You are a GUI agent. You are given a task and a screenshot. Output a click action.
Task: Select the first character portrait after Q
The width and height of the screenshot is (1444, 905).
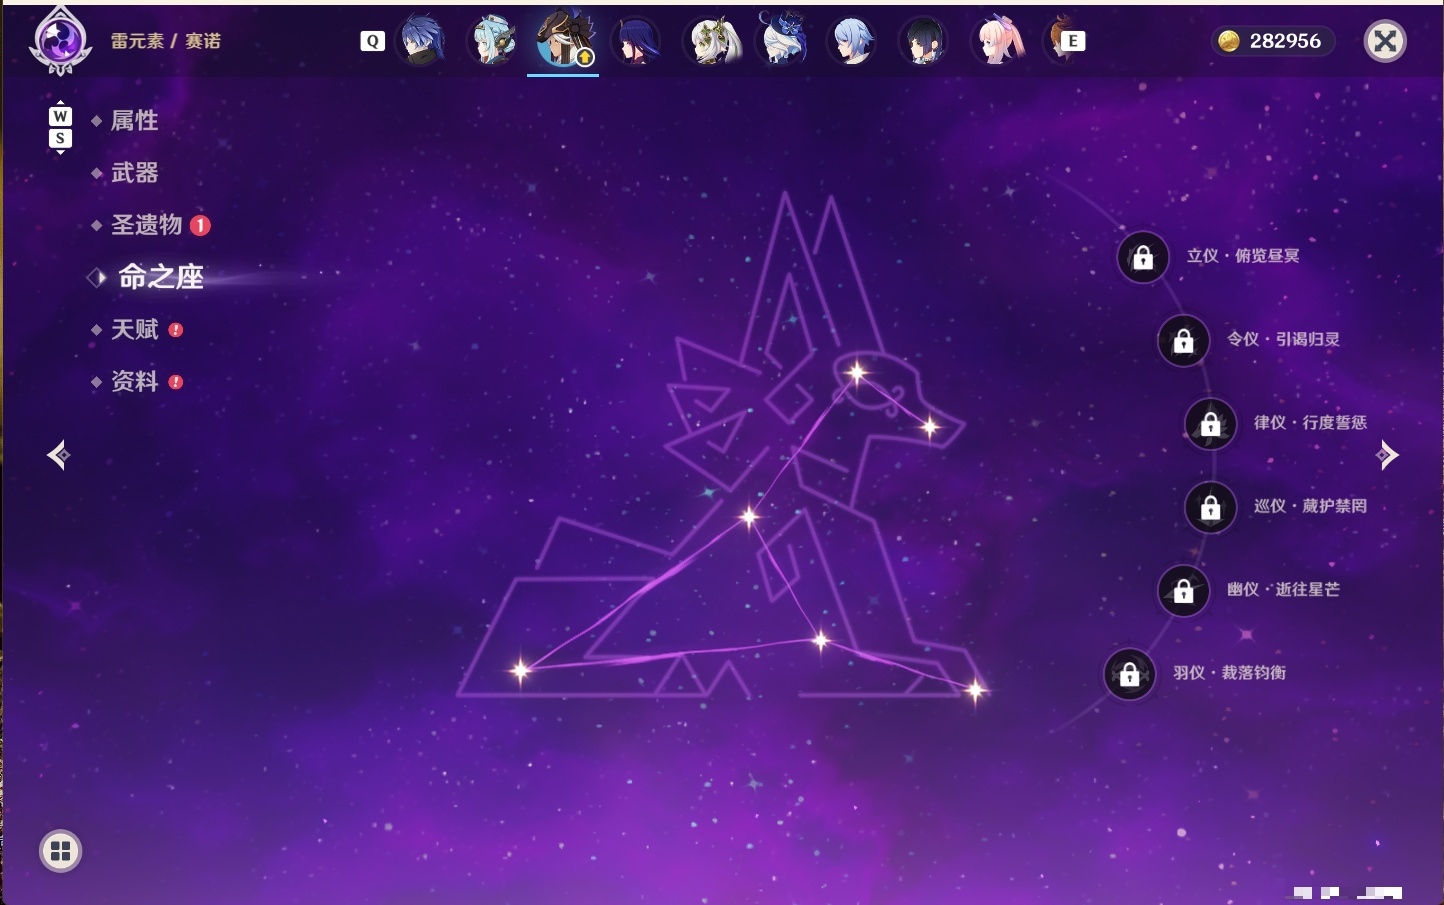point(421,41)
